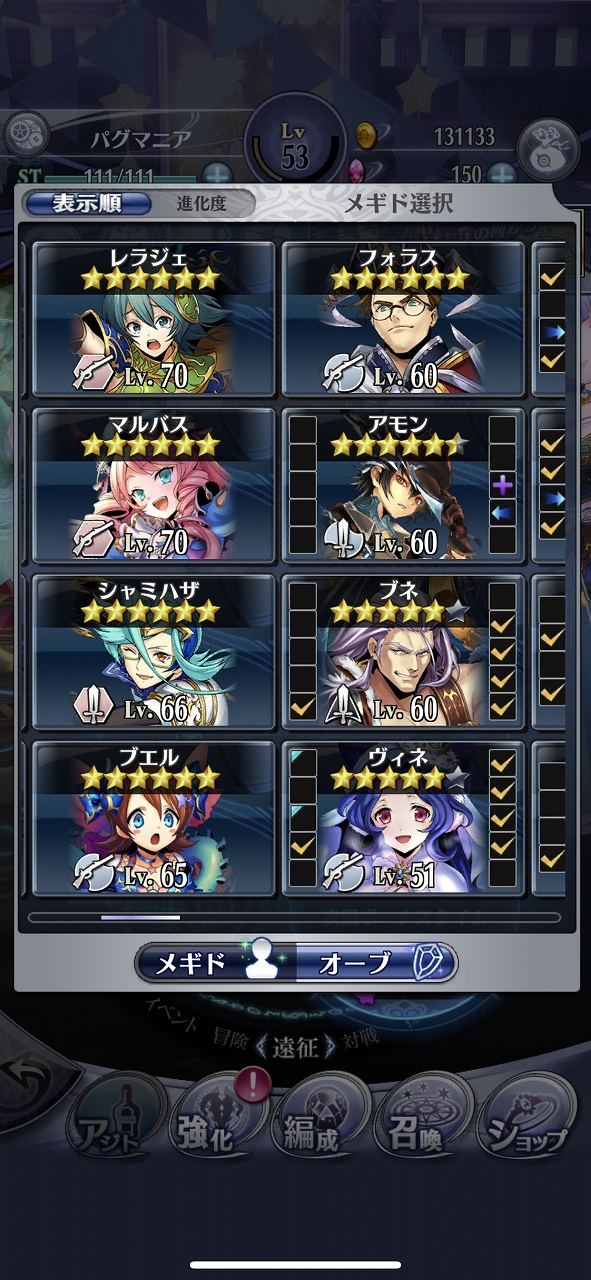Viewport: 591px width, 1280px height.
Task: Open the 表示順 sort order selector
Action: point(86,203)
